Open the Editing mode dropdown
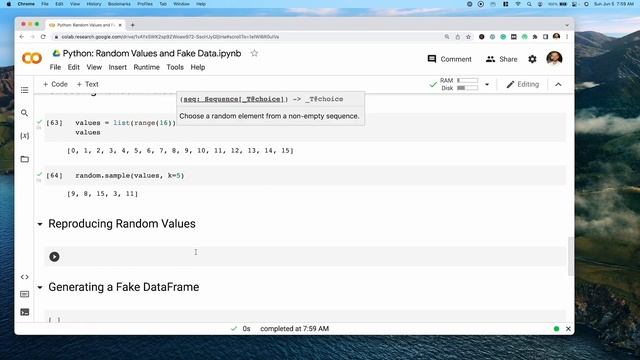640x360 pixels. click(x=522, y=84)
